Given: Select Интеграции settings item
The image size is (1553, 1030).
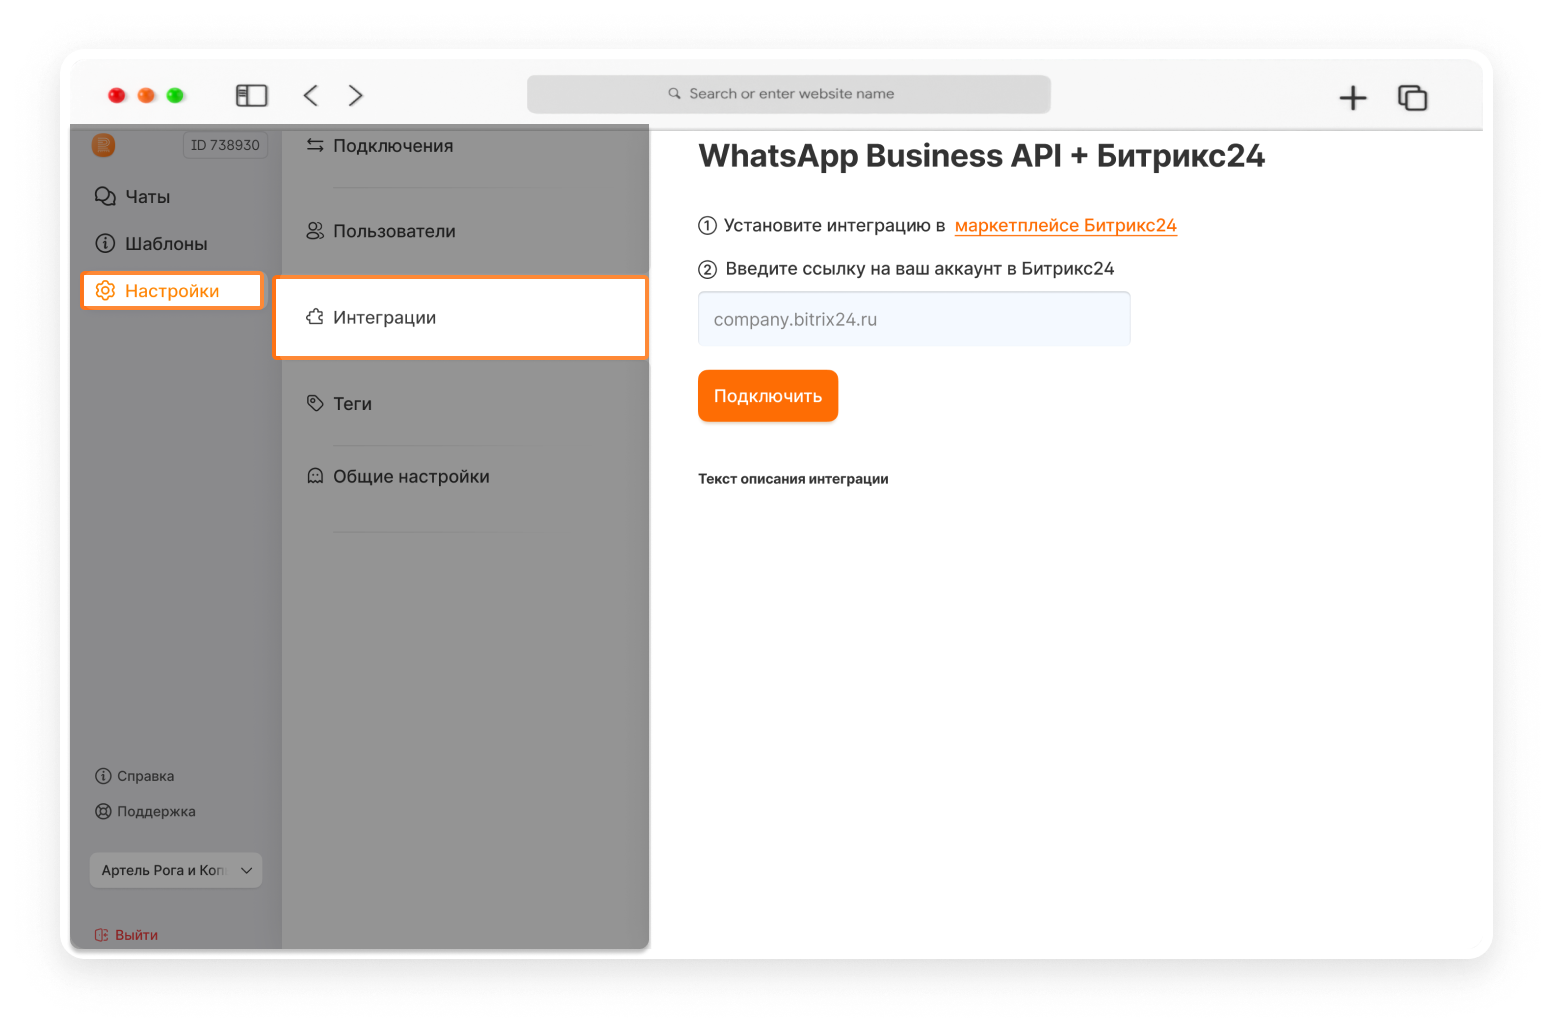Looking at the screenshot, I should [461, 317].
